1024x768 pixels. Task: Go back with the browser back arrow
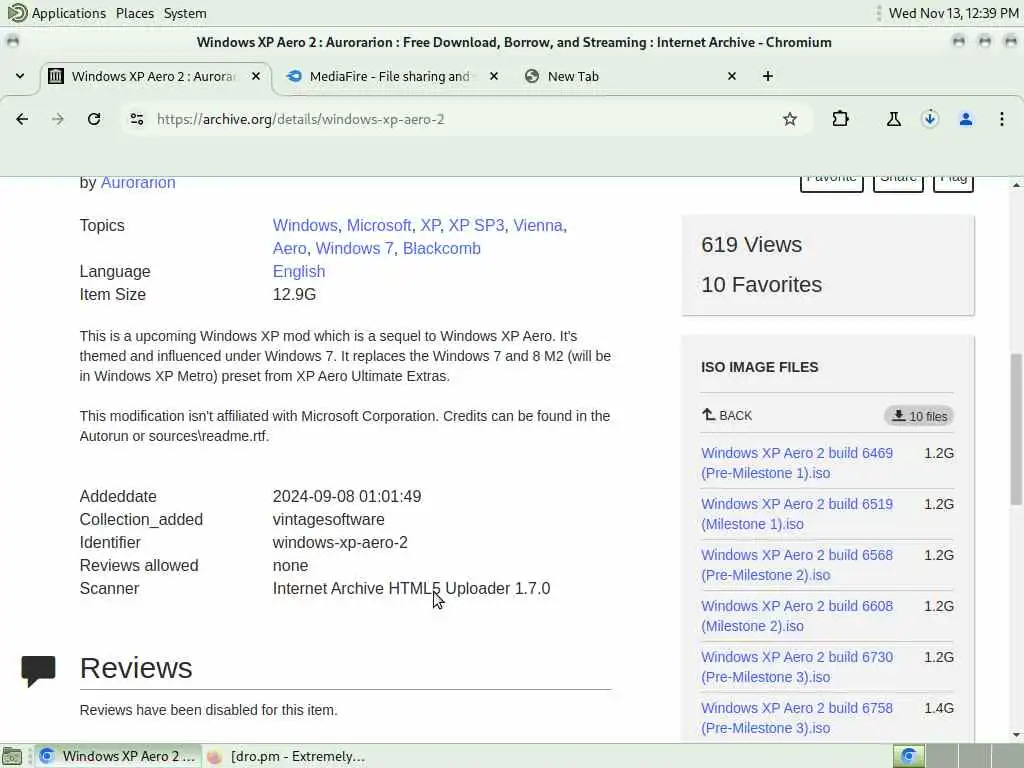(x=22, y=119)
